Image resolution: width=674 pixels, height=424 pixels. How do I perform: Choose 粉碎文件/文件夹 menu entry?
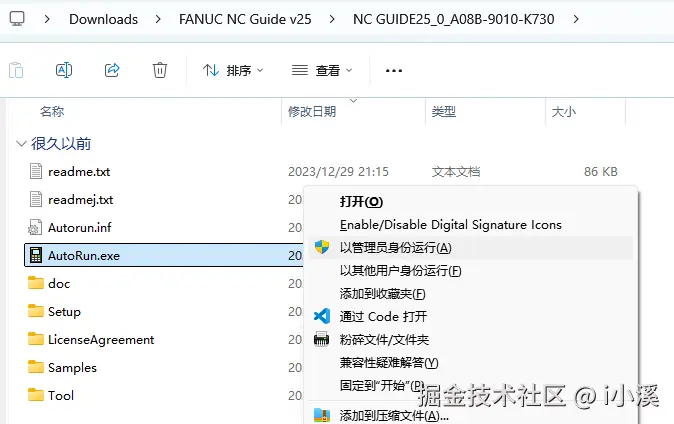click(x=384, y=340)
